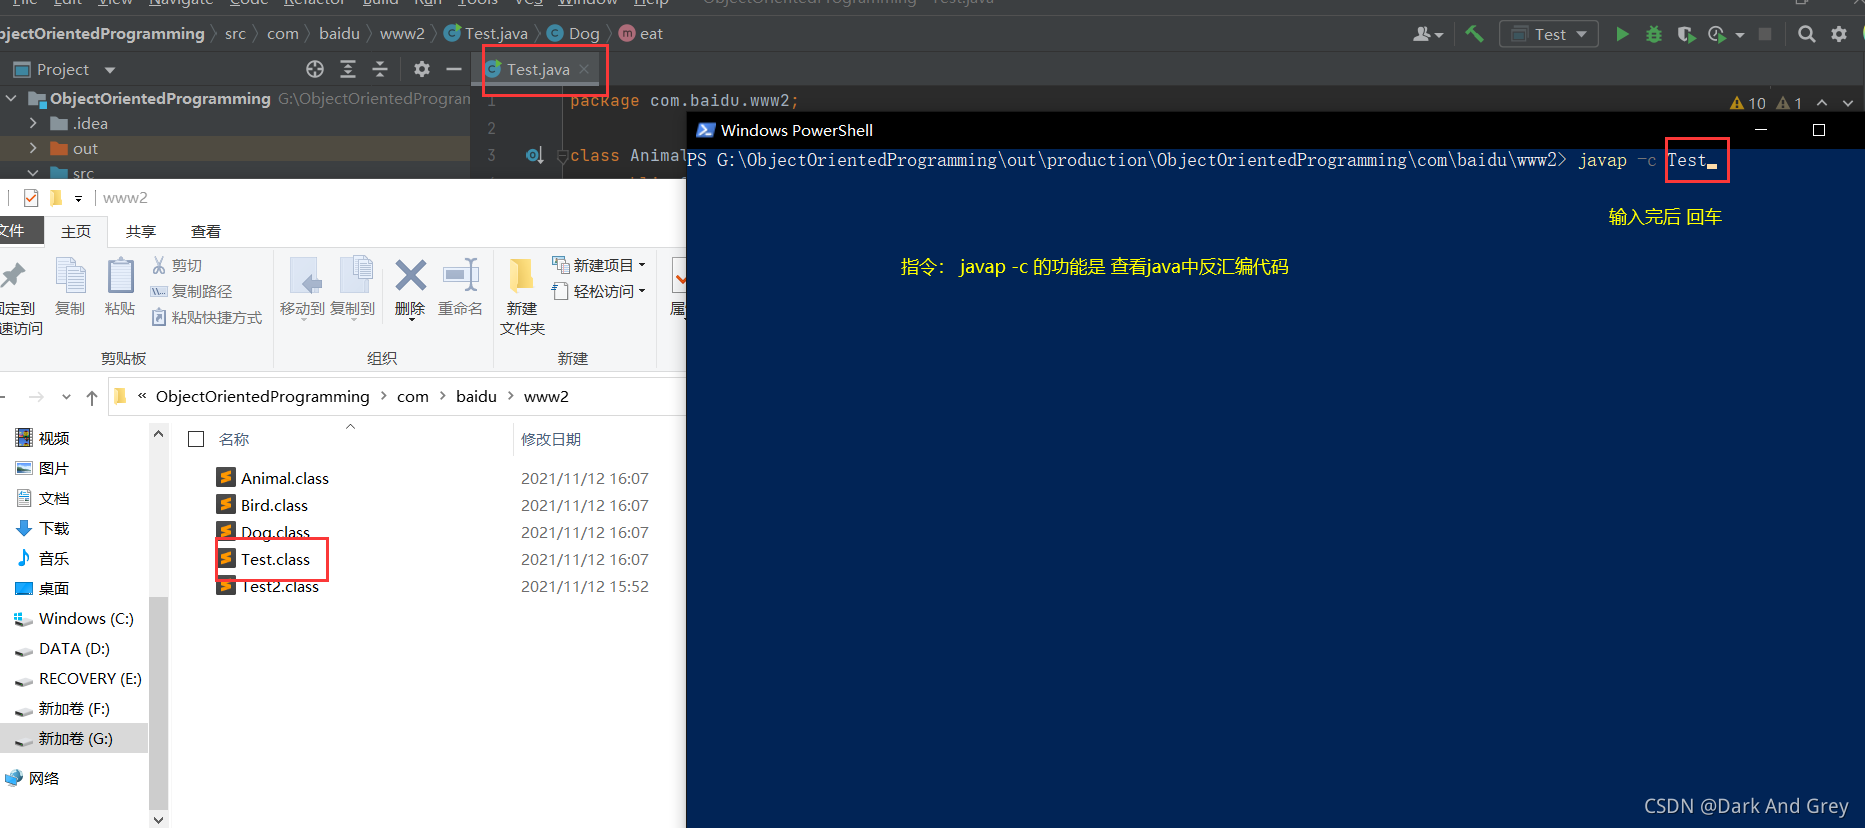Image resolution: width=1865 pixels, height=828 pixels.
Task: Toggle the select-all checkbox in file list header
Action: (196, 439)
